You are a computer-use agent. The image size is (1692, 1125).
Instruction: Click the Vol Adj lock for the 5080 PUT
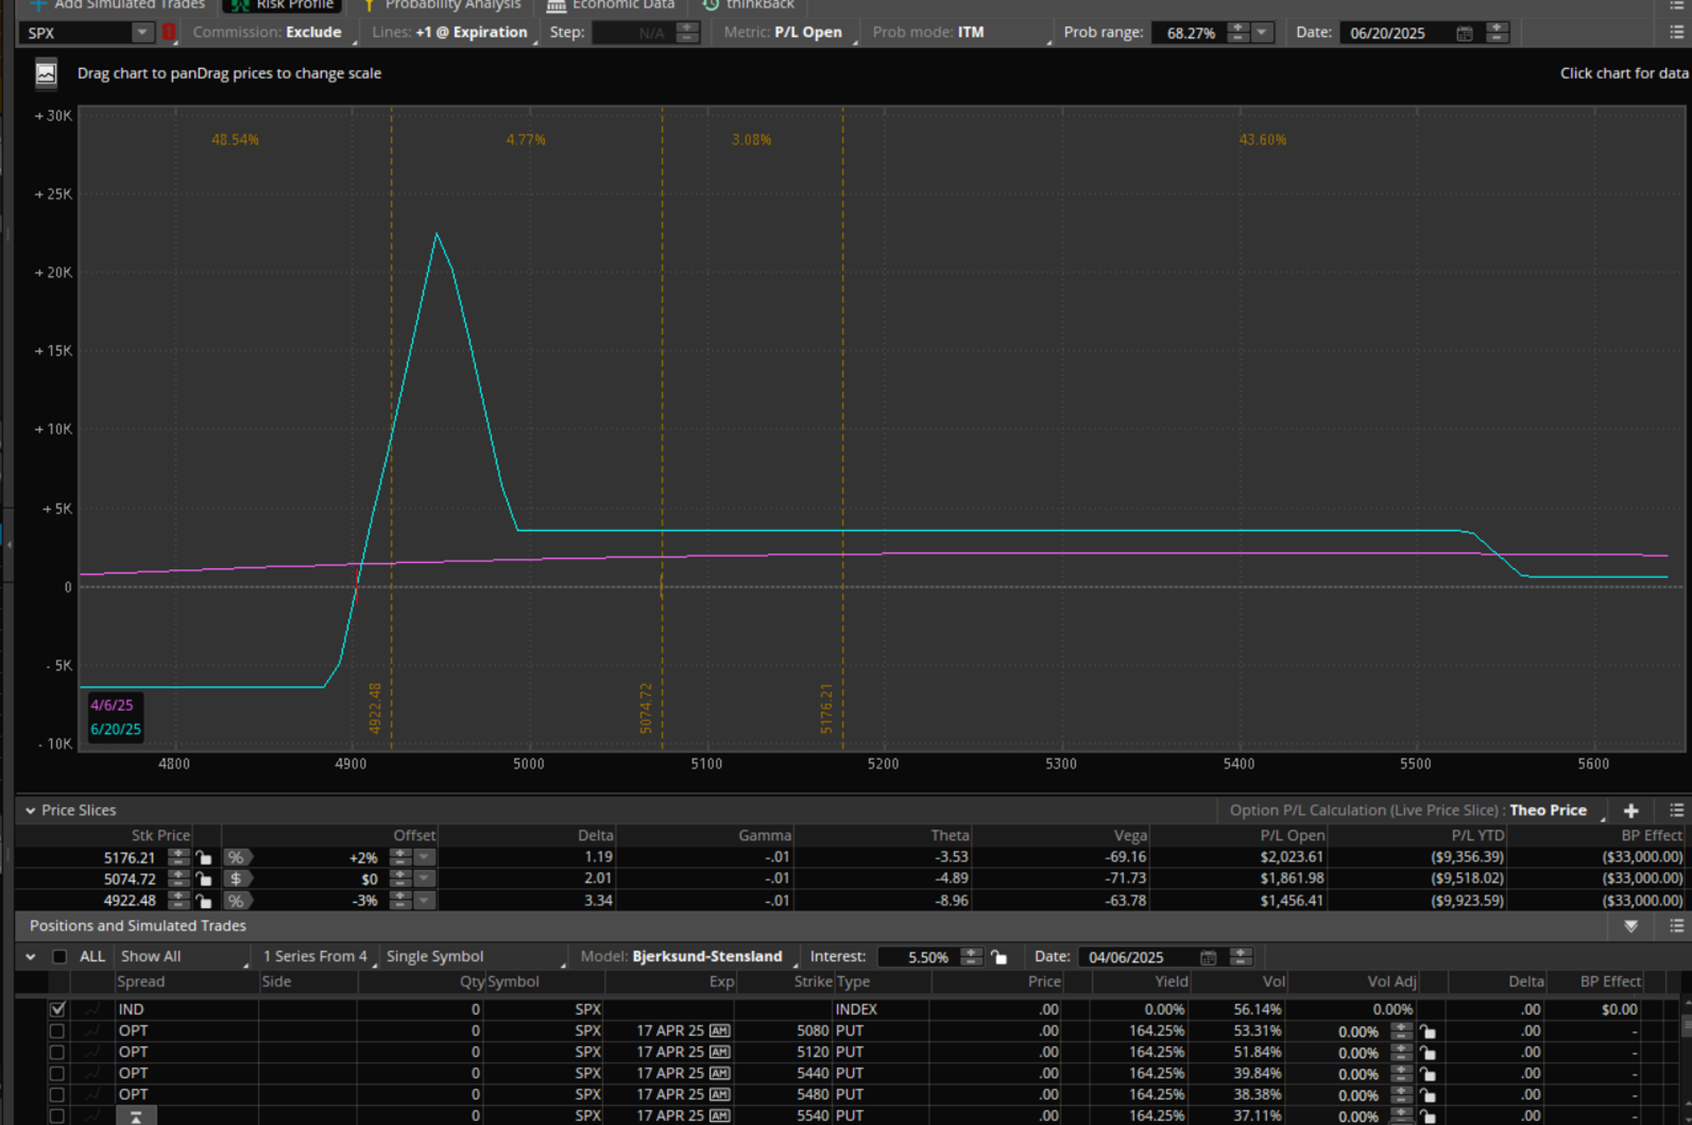(1428, 1032)
